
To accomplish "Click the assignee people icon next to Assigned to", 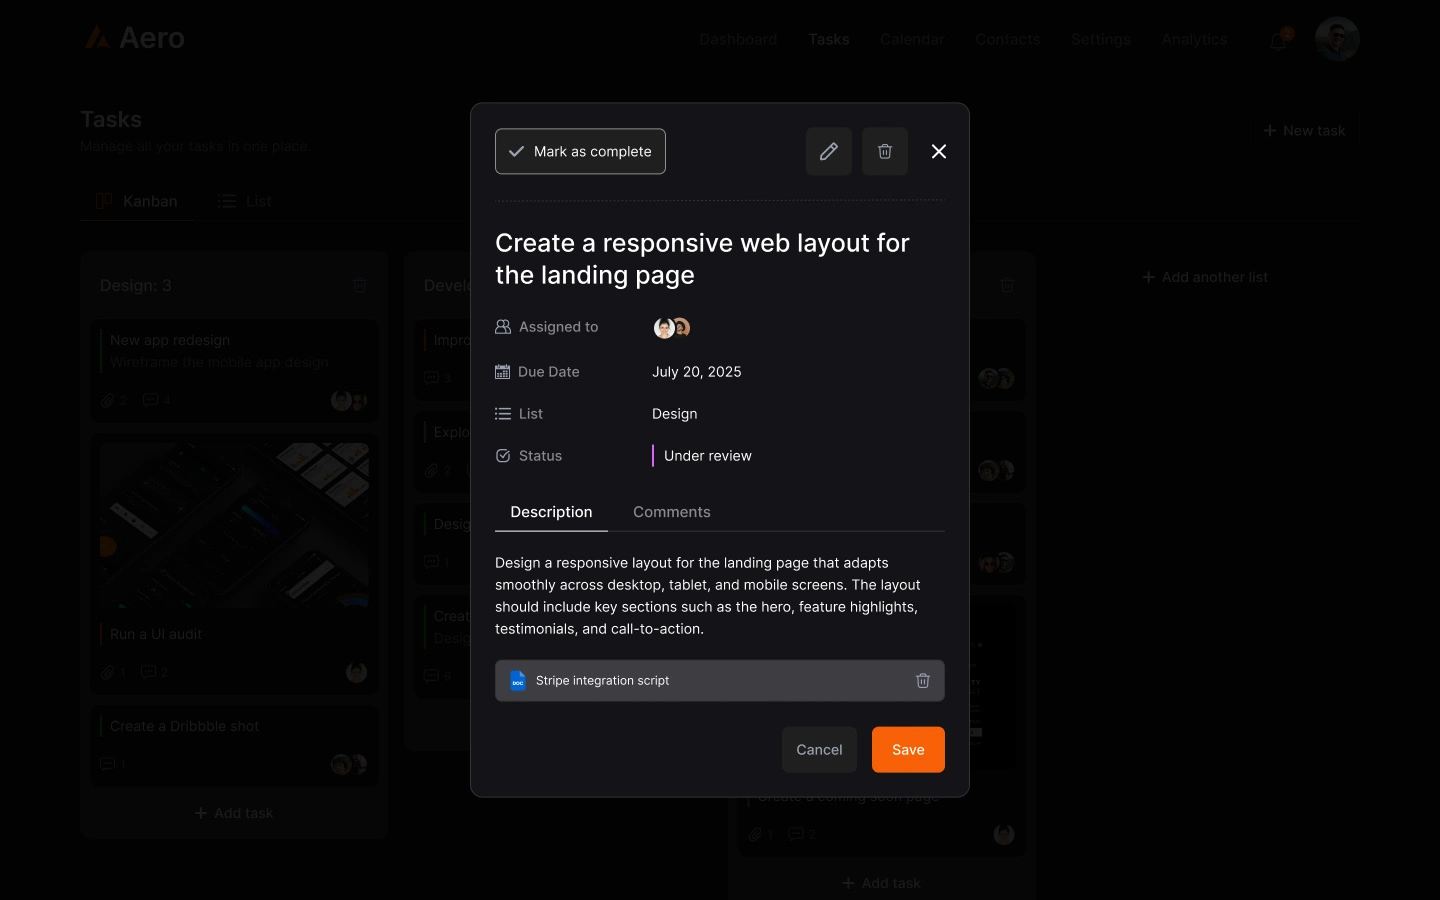I will coord(501,326).
